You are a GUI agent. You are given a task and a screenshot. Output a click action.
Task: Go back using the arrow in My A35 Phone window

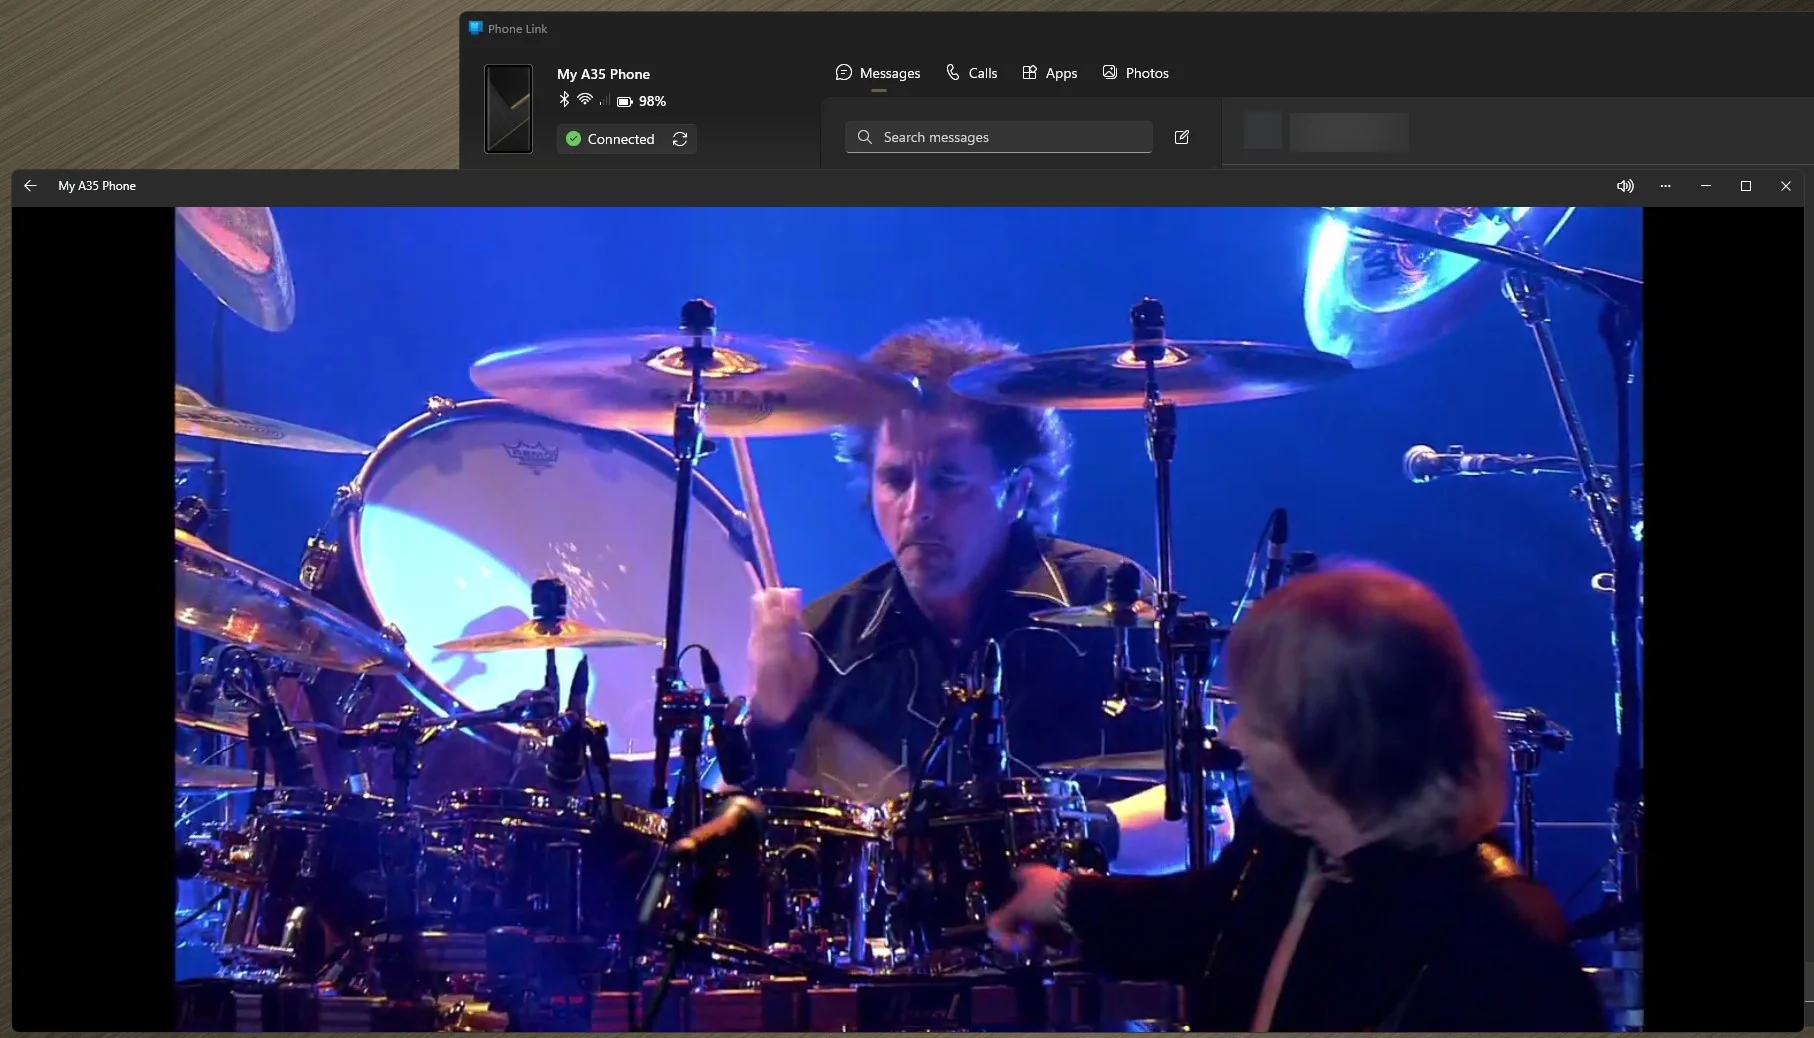(x=30, y=186)
